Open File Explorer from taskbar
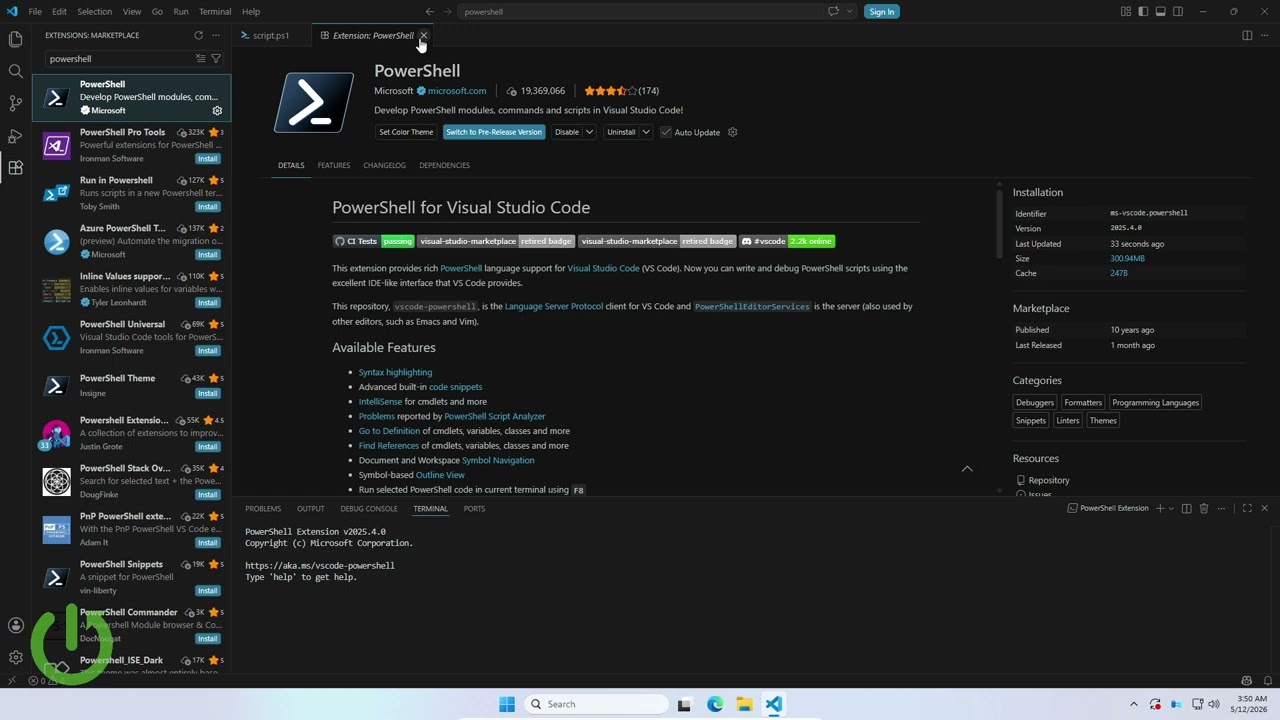The height and width of the screenshot is (720, 1280). (x=744, y=704)
